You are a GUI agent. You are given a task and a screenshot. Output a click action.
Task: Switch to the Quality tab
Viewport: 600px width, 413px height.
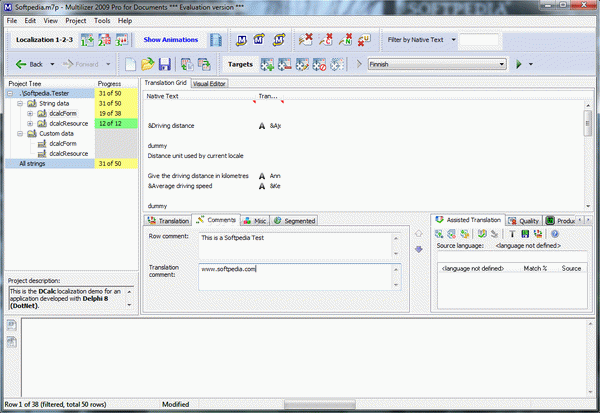click(x=524, y=221)
